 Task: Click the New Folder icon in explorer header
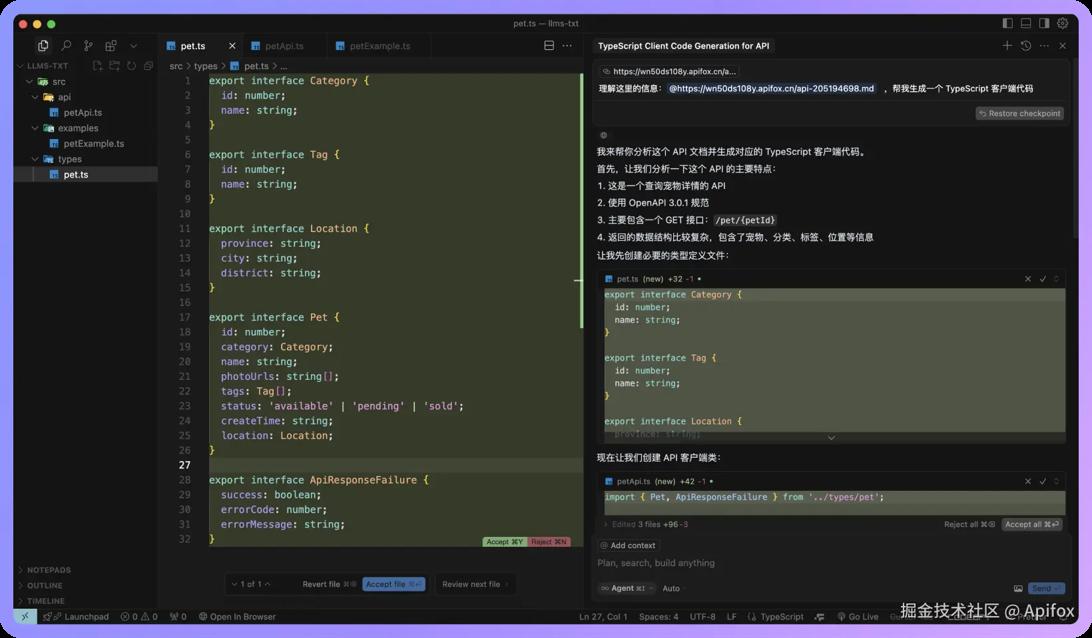click(x=114, y=65)
